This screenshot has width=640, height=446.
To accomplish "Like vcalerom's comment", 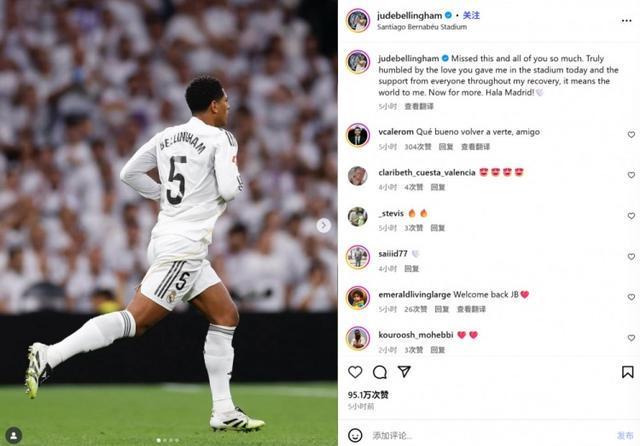I will pos(631,134).
